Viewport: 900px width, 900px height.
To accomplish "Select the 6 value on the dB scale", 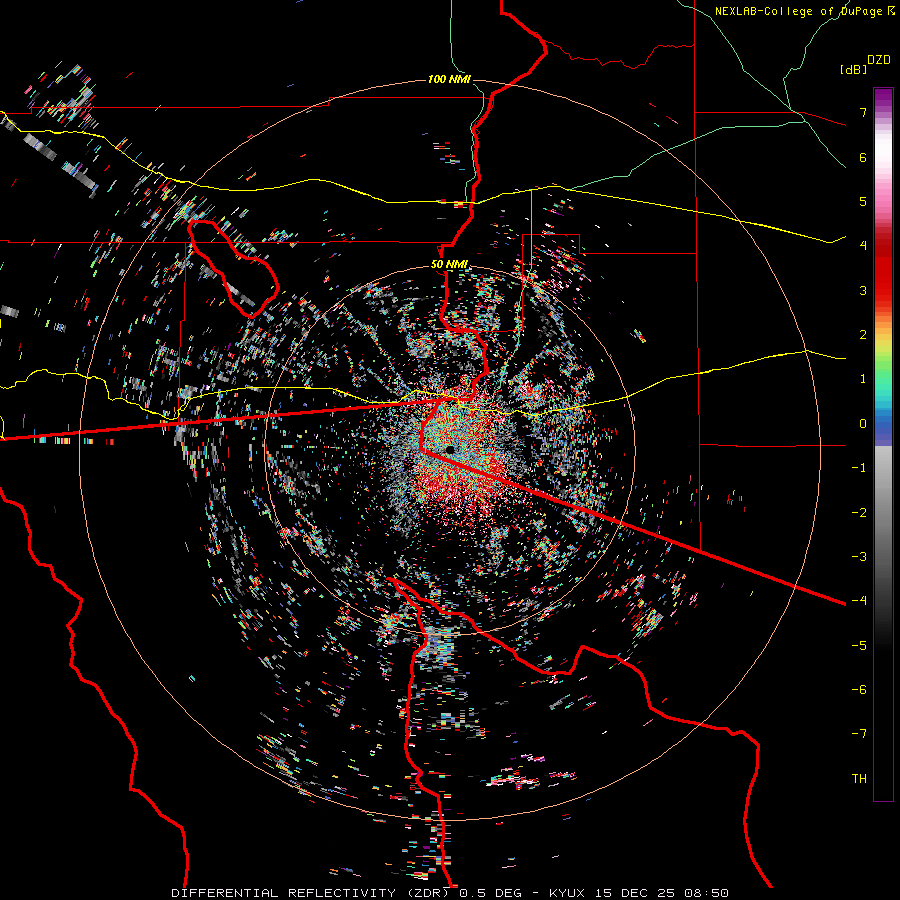I will [863, 157].
